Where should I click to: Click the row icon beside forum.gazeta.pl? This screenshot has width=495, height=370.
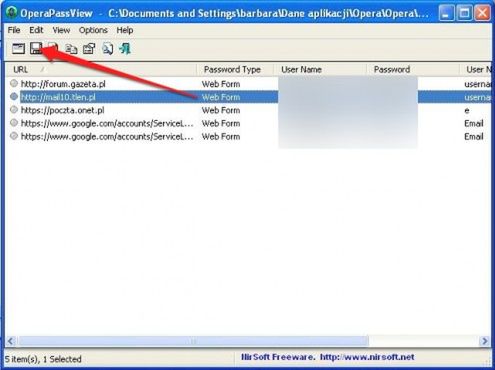pyautogui.click(x=14, y=83)
